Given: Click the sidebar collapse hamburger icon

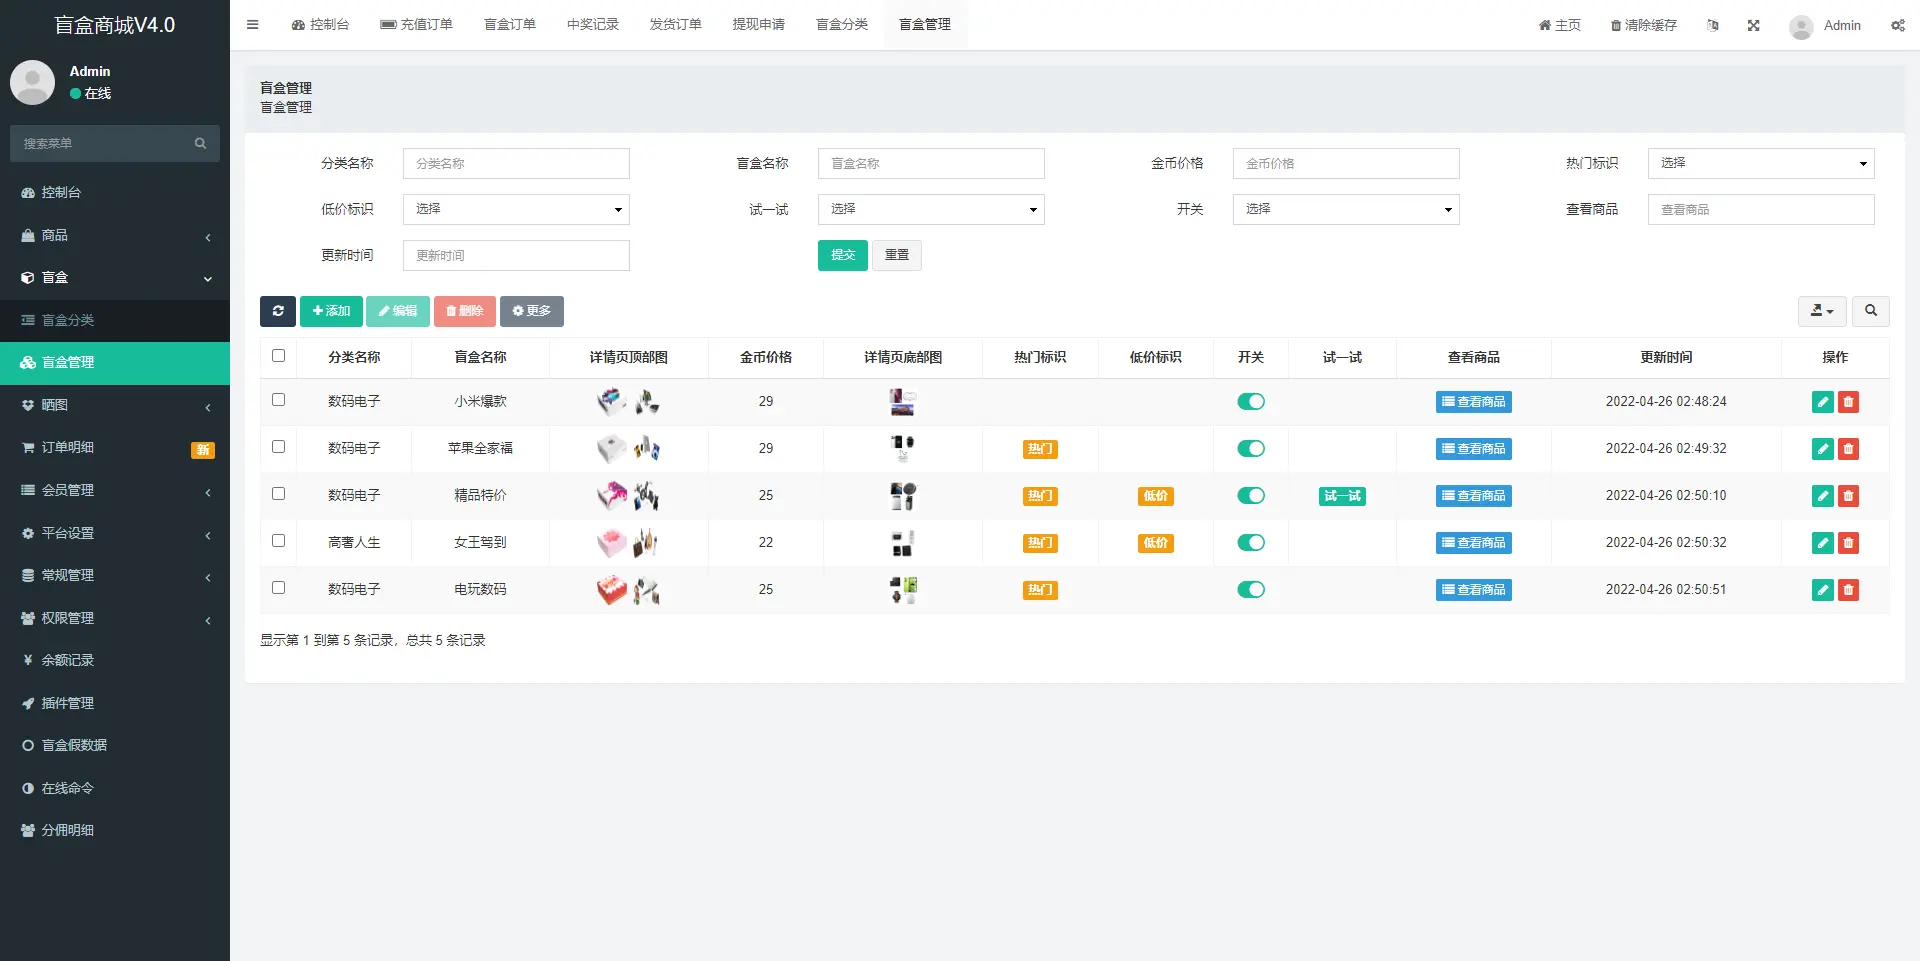Looking at the screenshot, I should point(252,24).
